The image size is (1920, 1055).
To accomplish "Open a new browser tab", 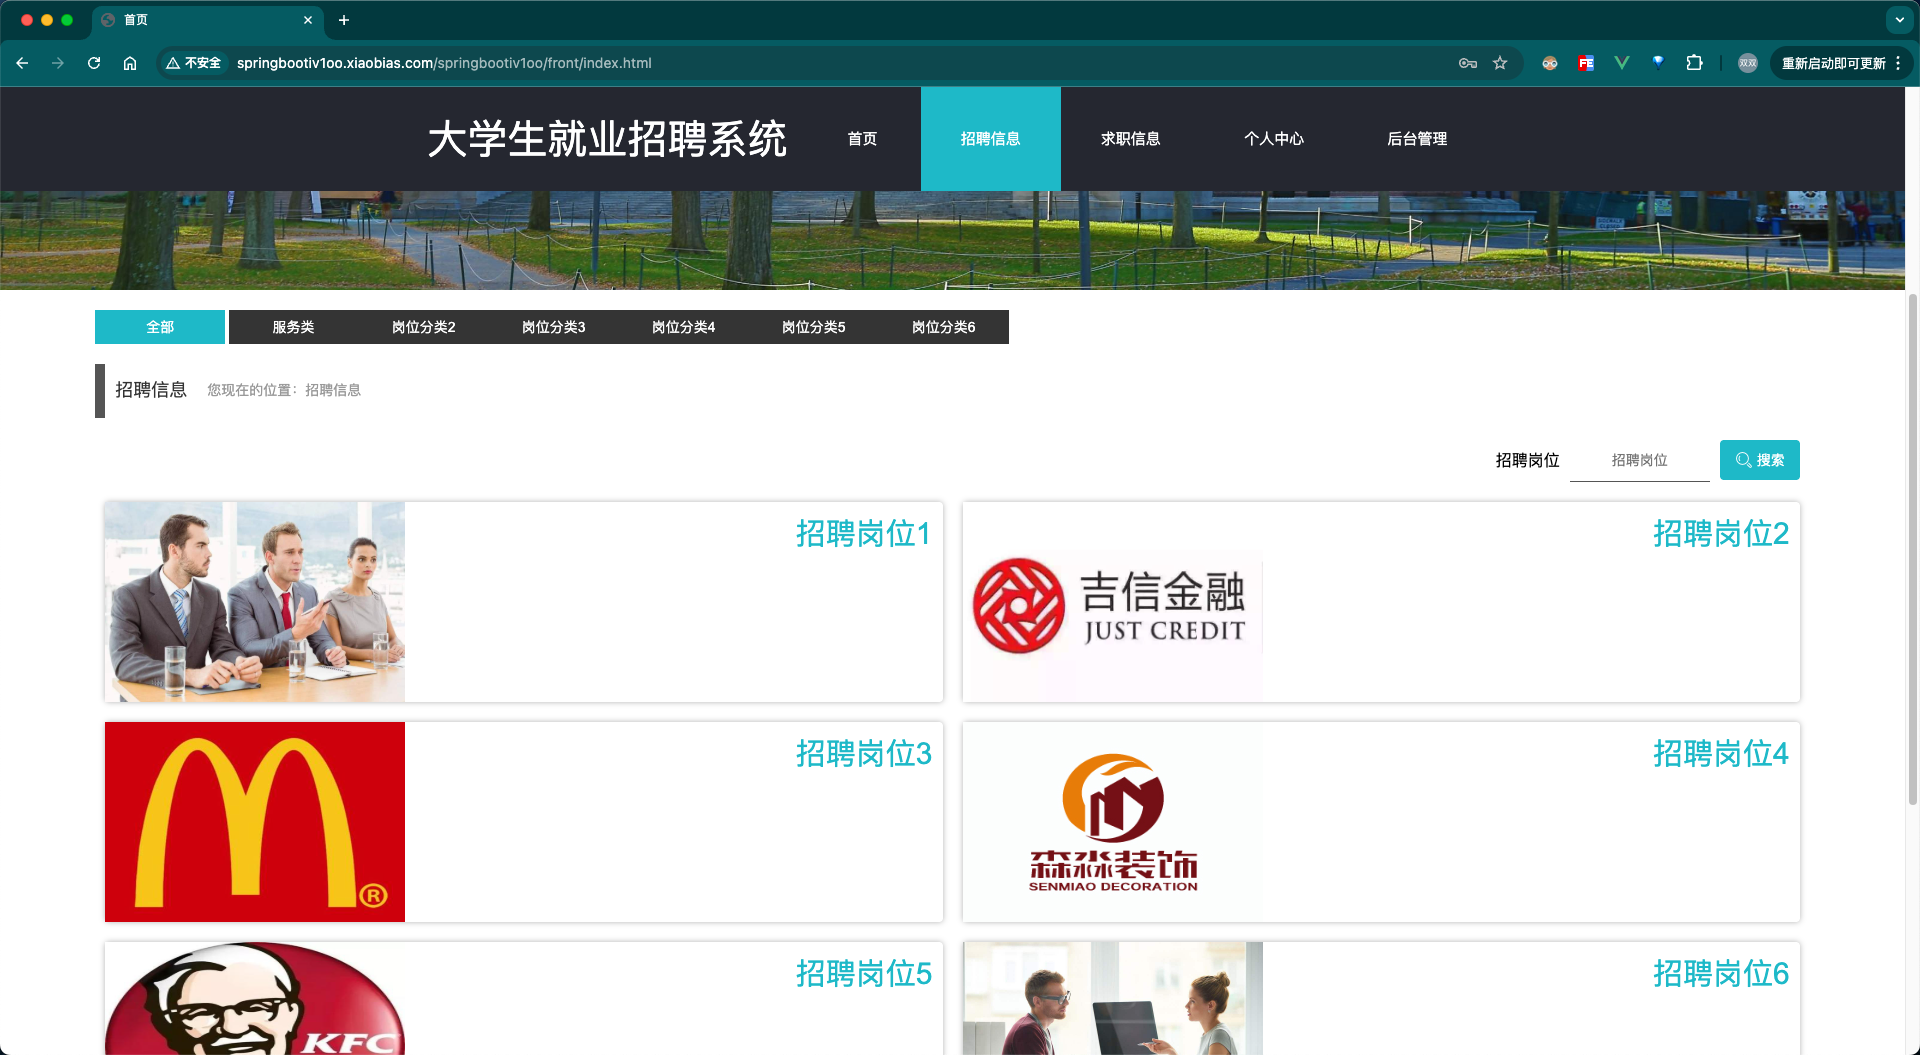I will point(344,20).
